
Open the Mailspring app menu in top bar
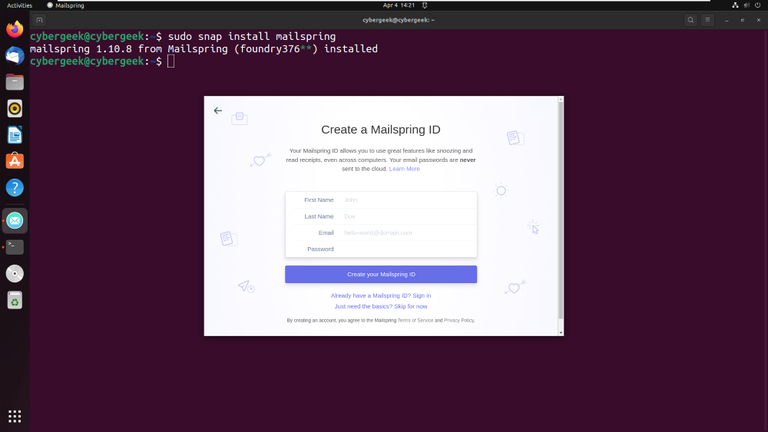point(66,5)
